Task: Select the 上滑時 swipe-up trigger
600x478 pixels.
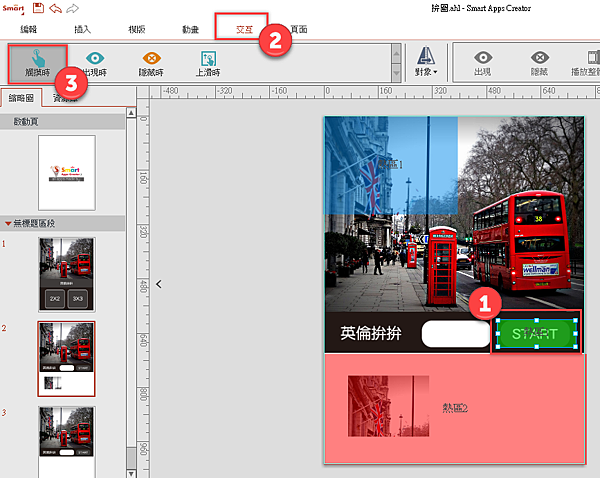Action: [208, 64]
